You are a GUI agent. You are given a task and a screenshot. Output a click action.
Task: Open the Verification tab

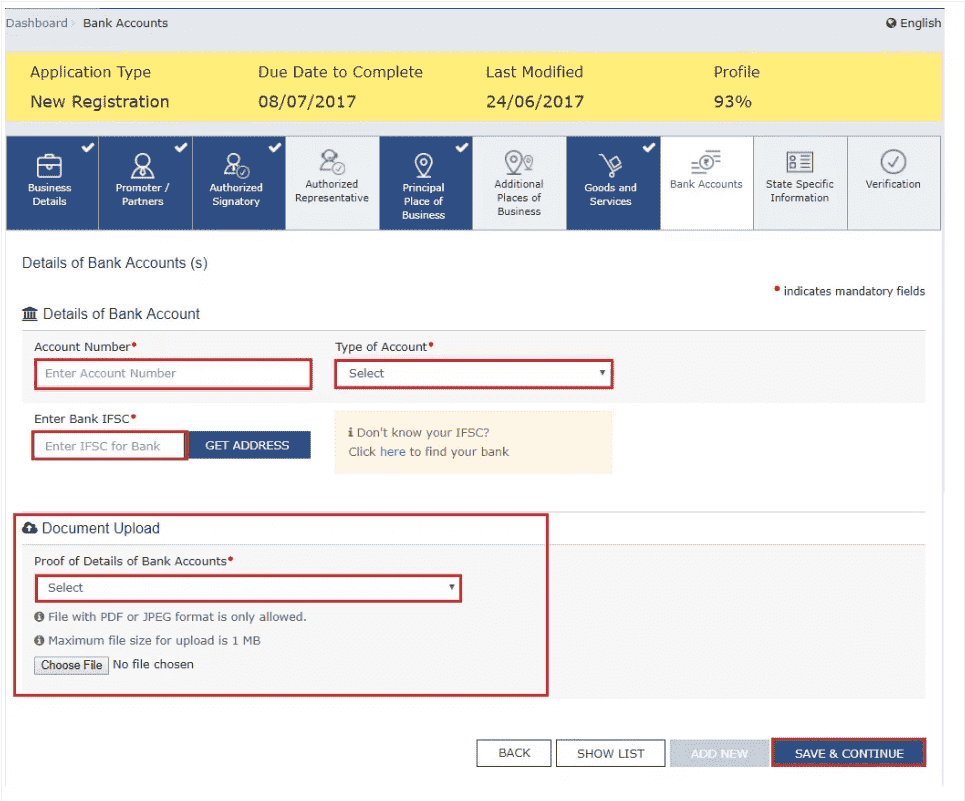point(894,183)
